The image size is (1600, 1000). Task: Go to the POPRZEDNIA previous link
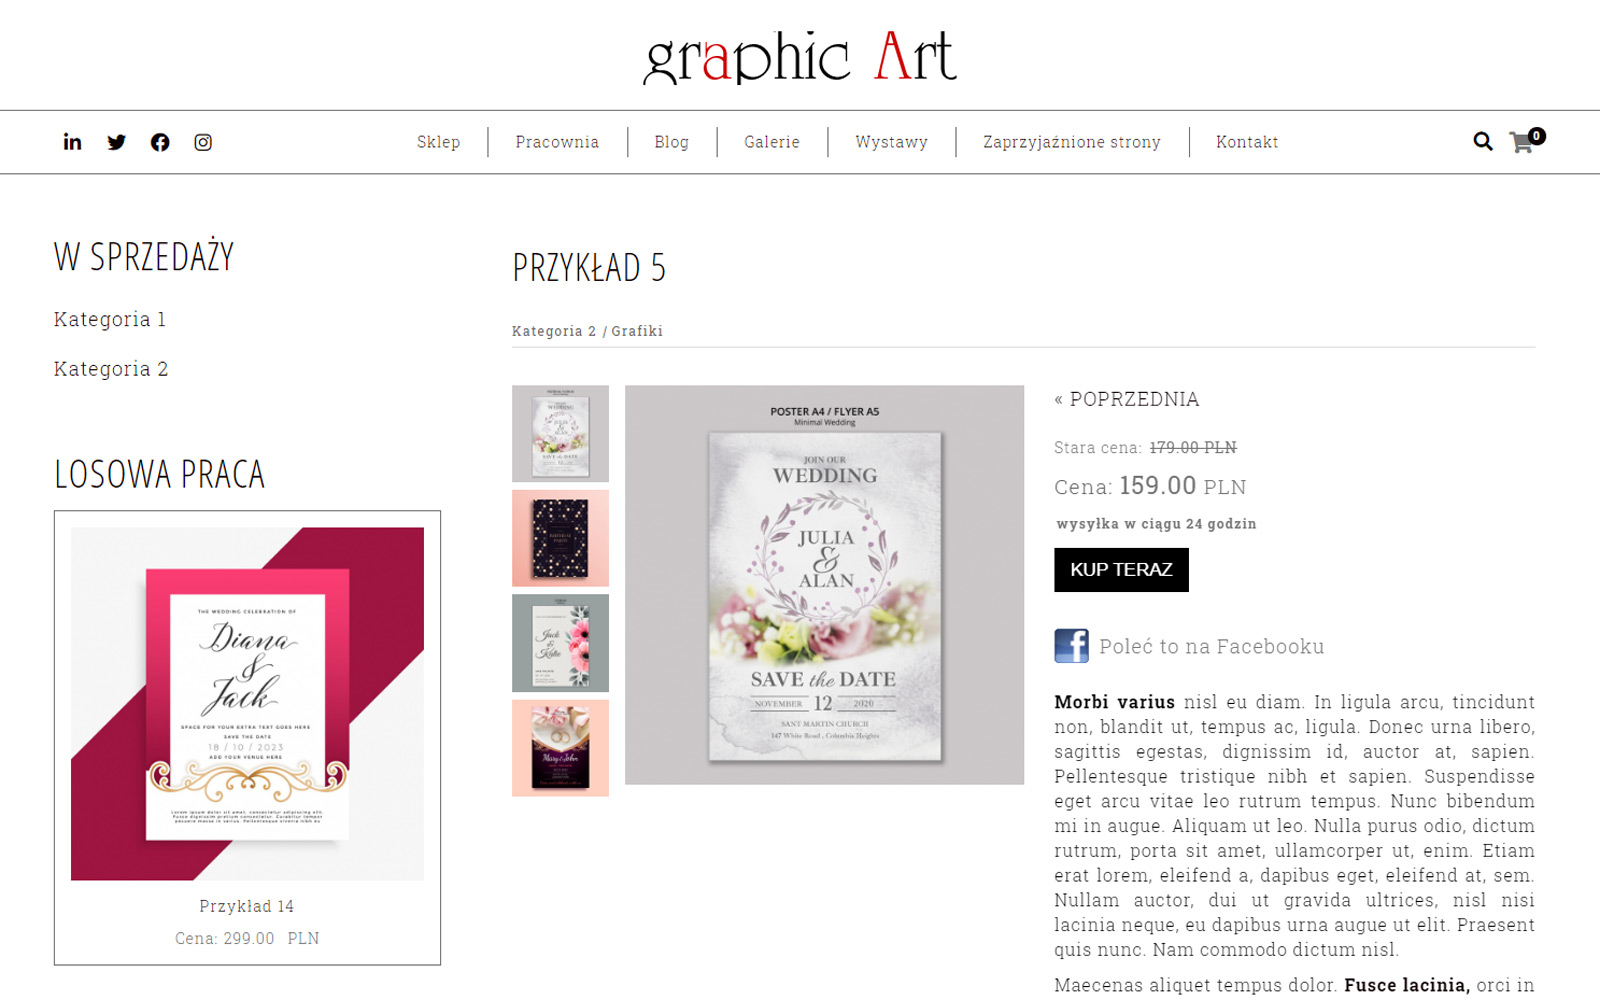pyautogui.click(x=1126, y=399)
